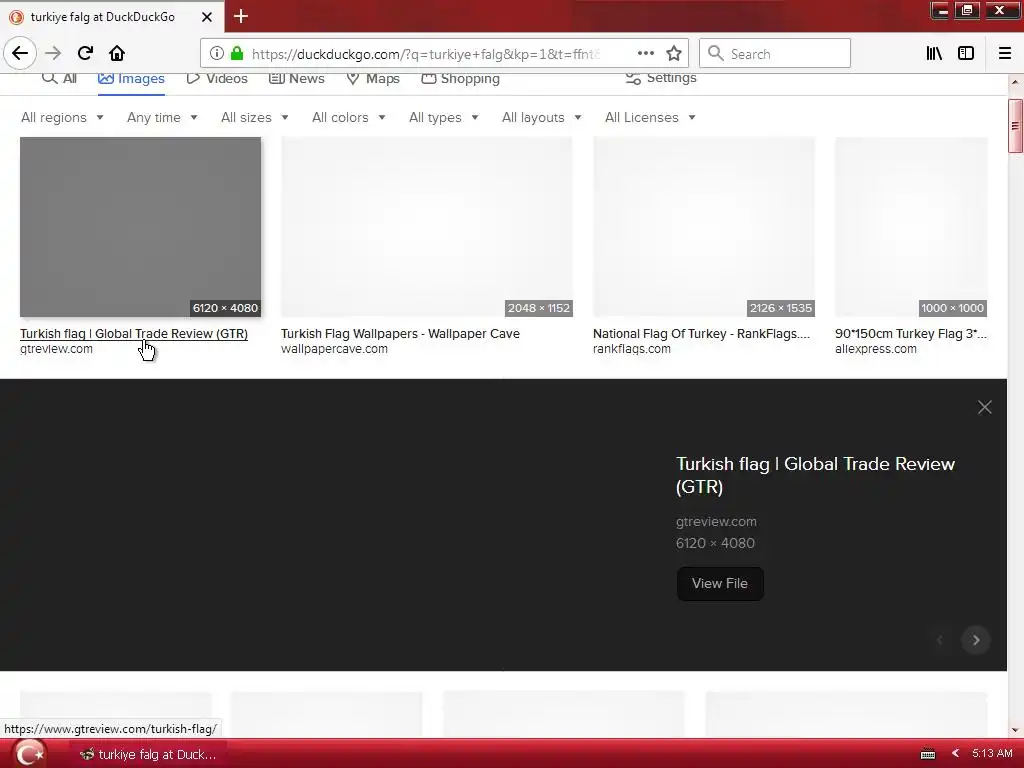
Task: Click the forward navigation arrow
Action: [x=53, y=53]
